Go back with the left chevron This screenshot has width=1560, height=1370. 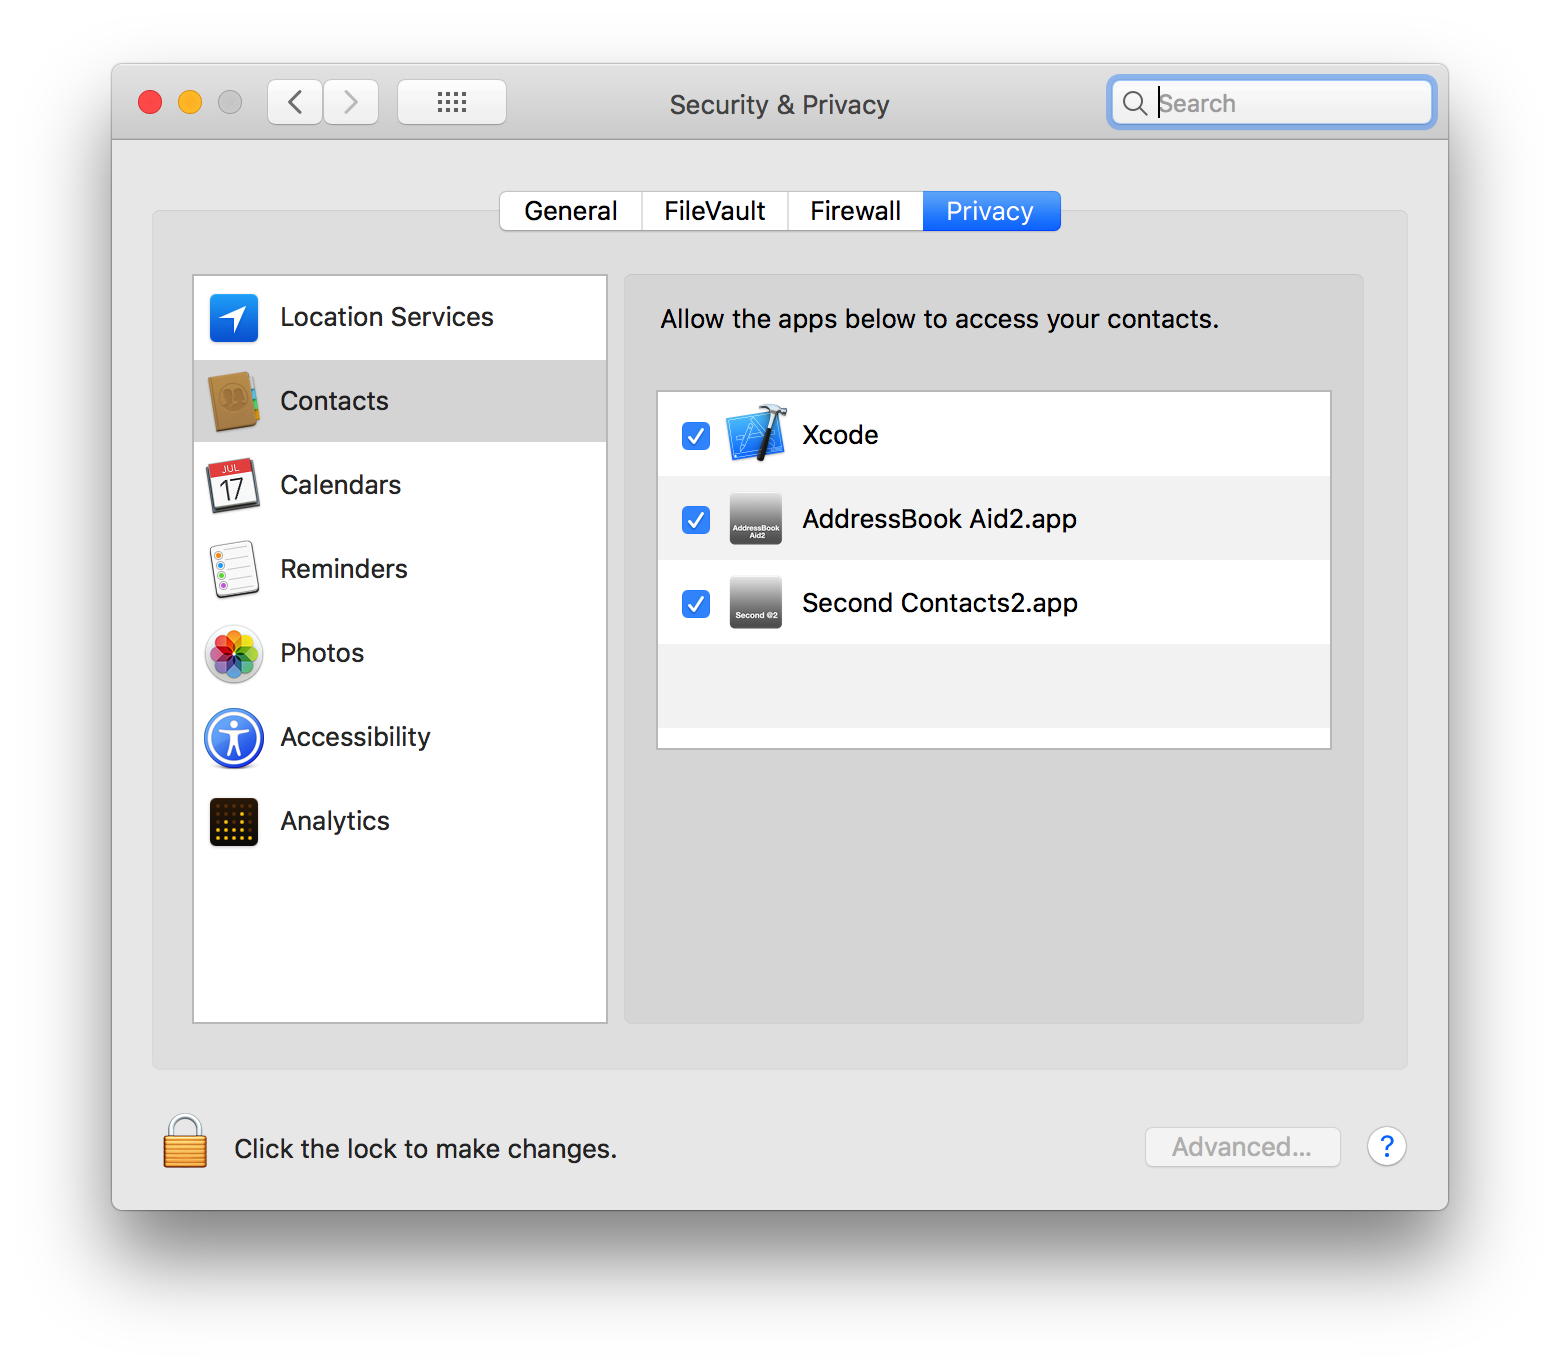click(x=295, y=102)
